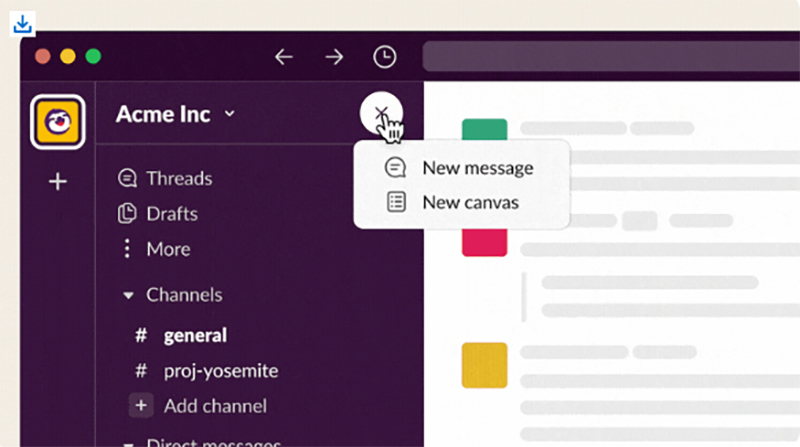Open the #general channel
This screenshot has width=800, height=447.
(194, 336)
